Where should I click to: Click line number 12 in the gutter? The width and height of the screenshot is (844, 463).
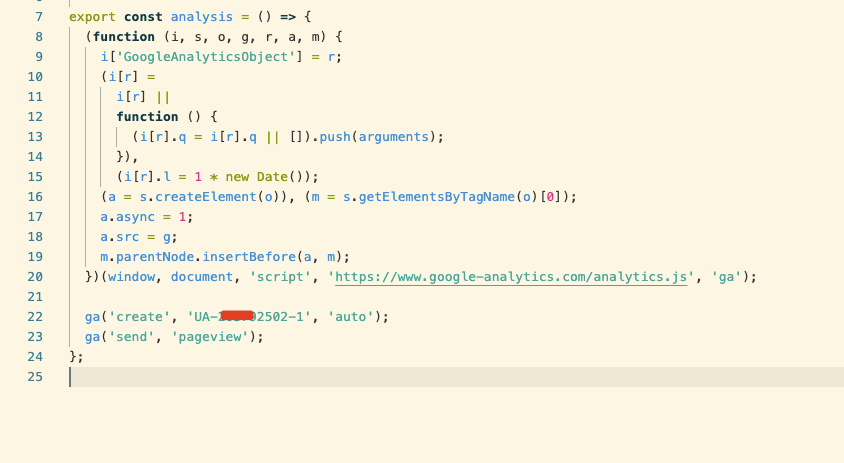35,117
